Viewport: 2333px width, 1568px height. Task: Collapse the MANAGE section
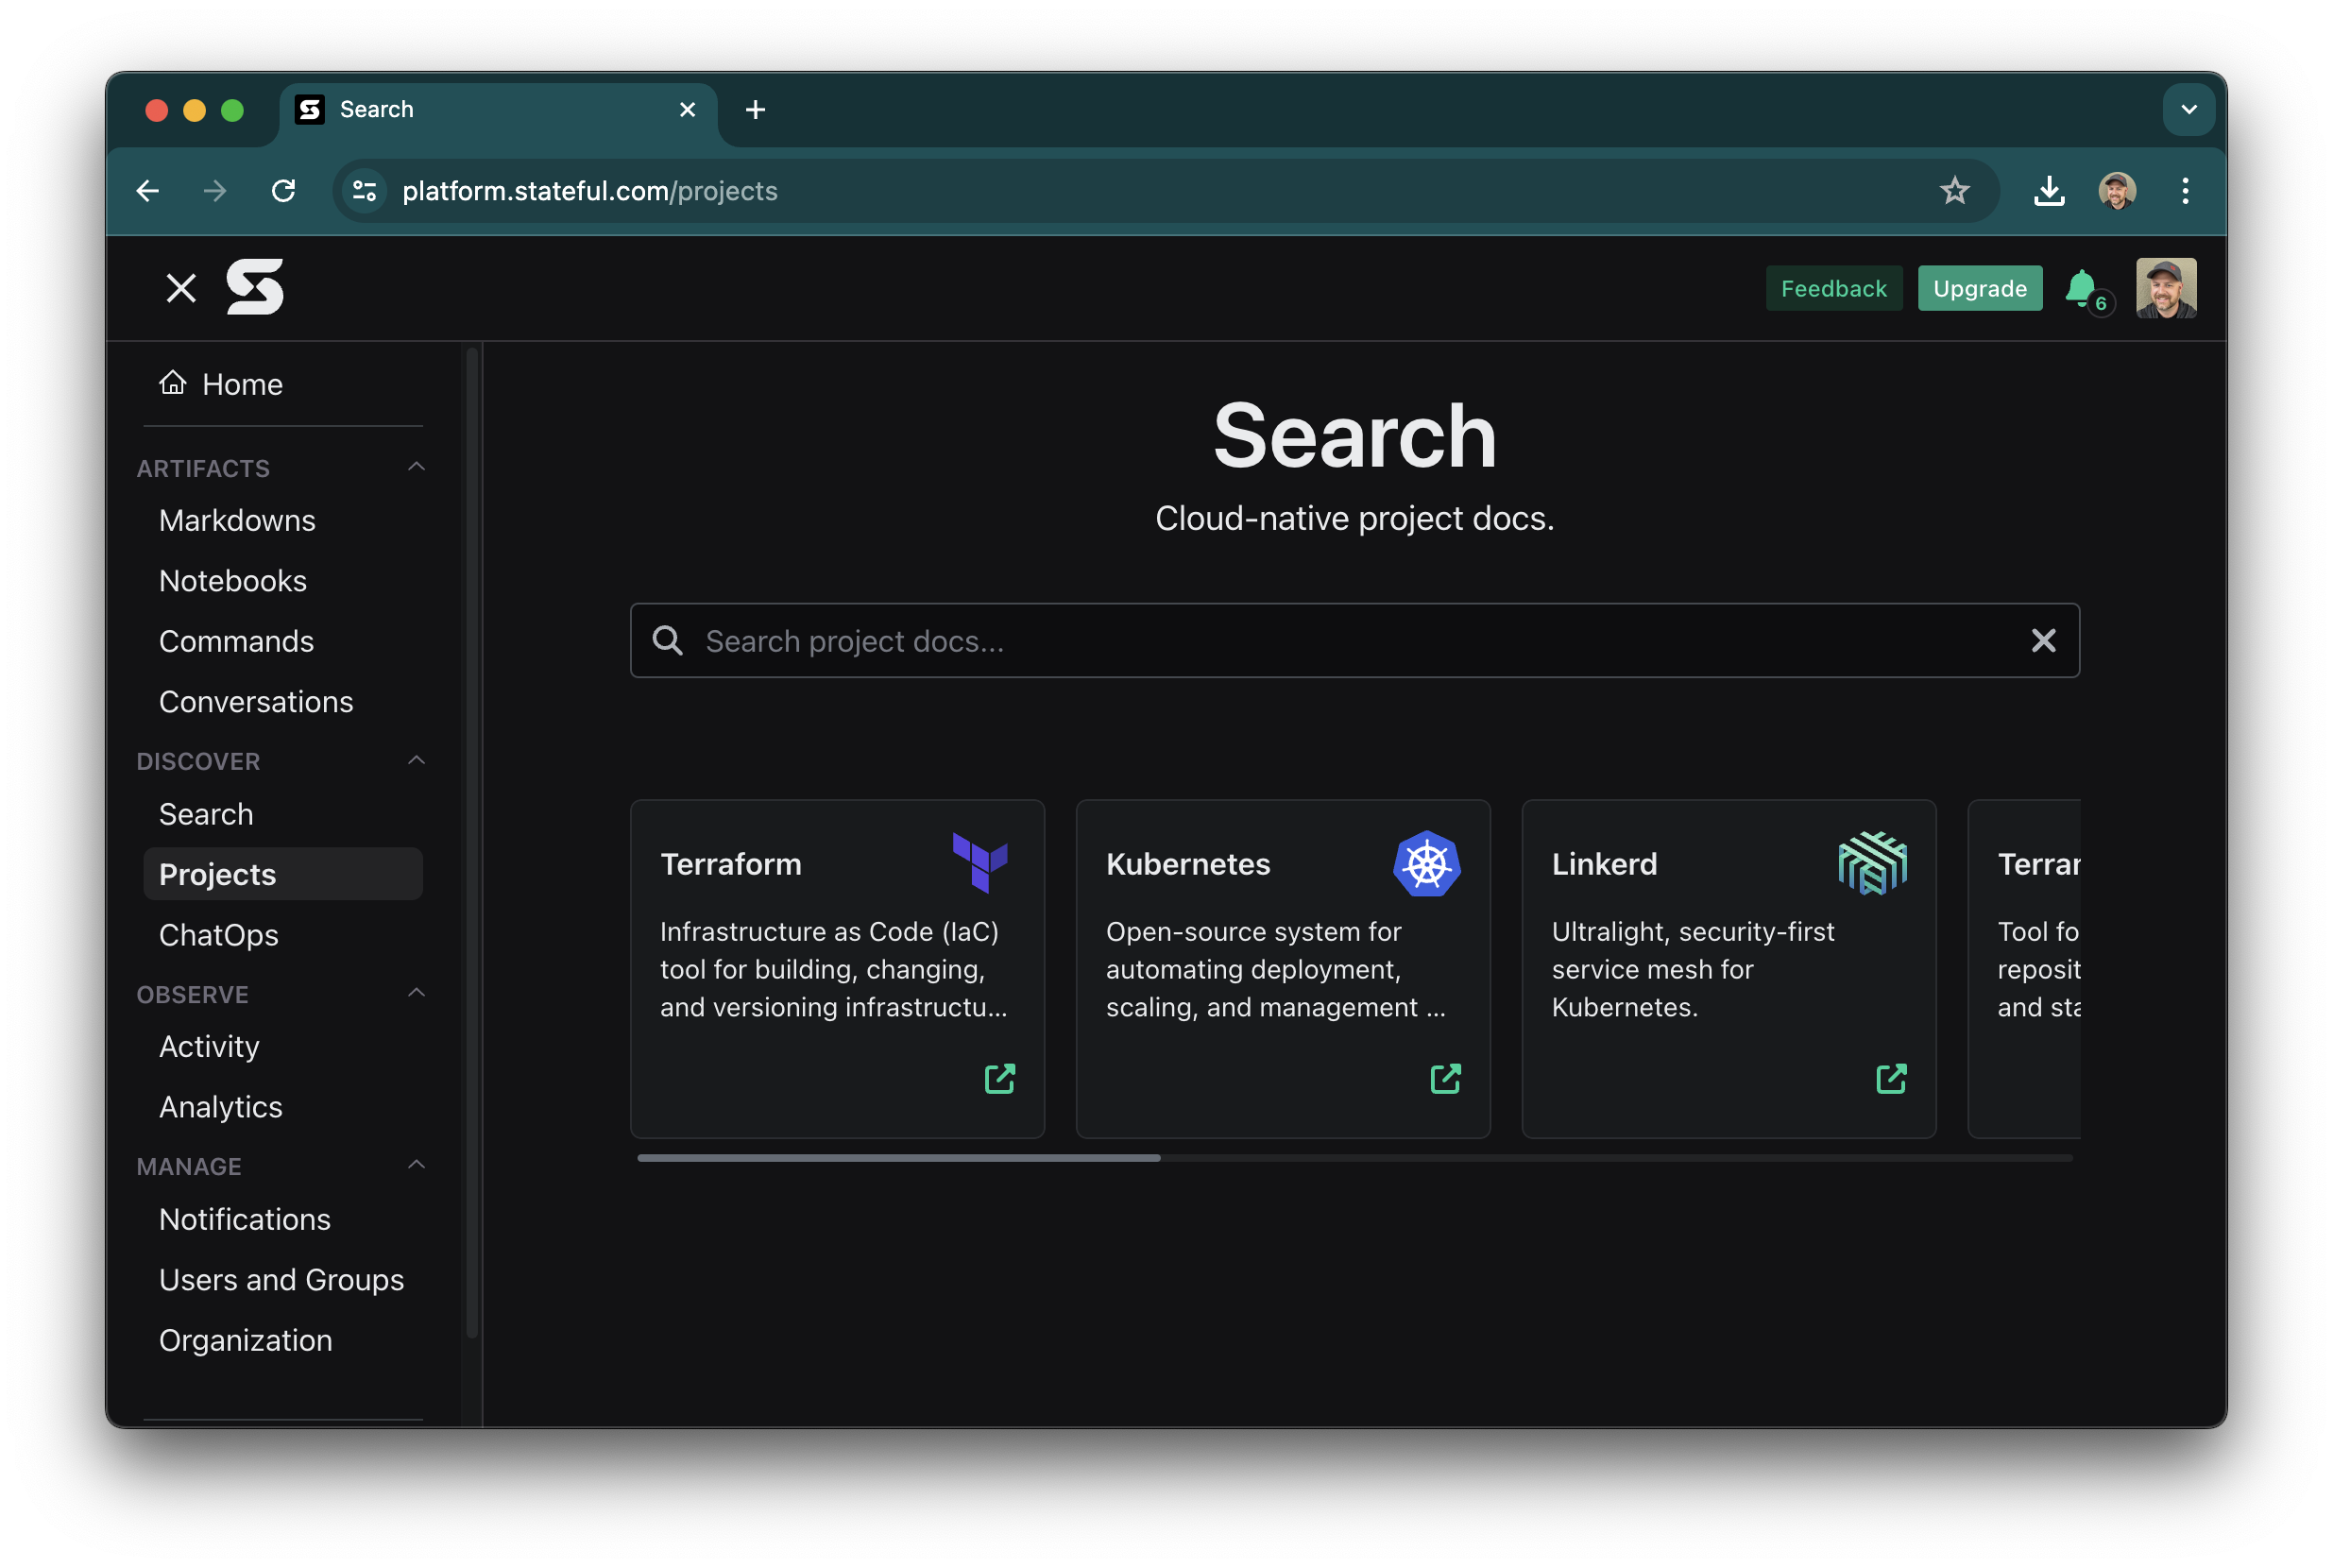(417, 1165)
